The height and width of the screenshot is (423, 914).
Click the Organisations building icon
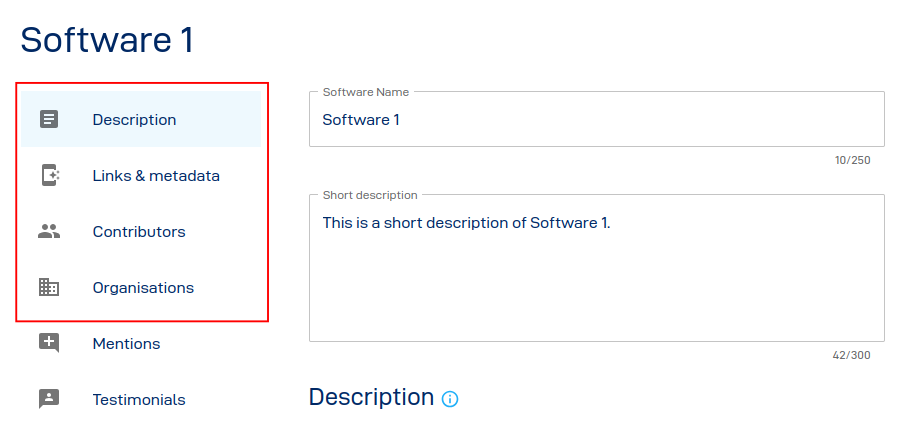pos(49,287)
